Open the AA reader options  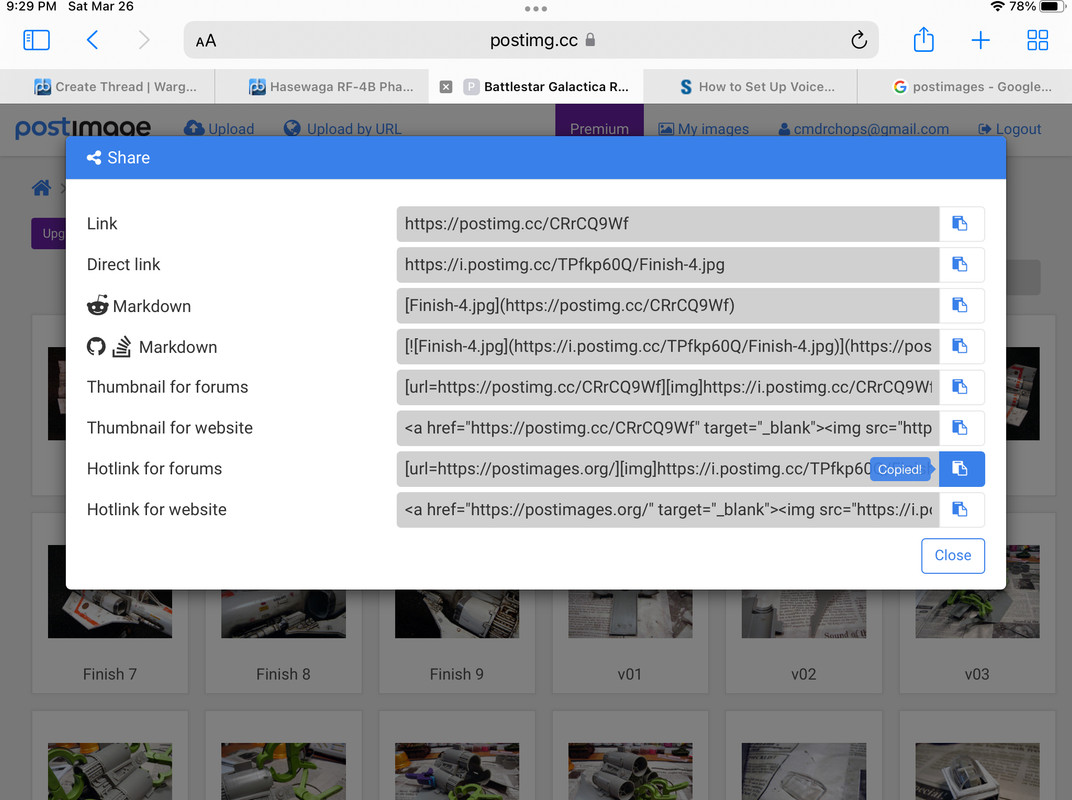tap(206, 41)
